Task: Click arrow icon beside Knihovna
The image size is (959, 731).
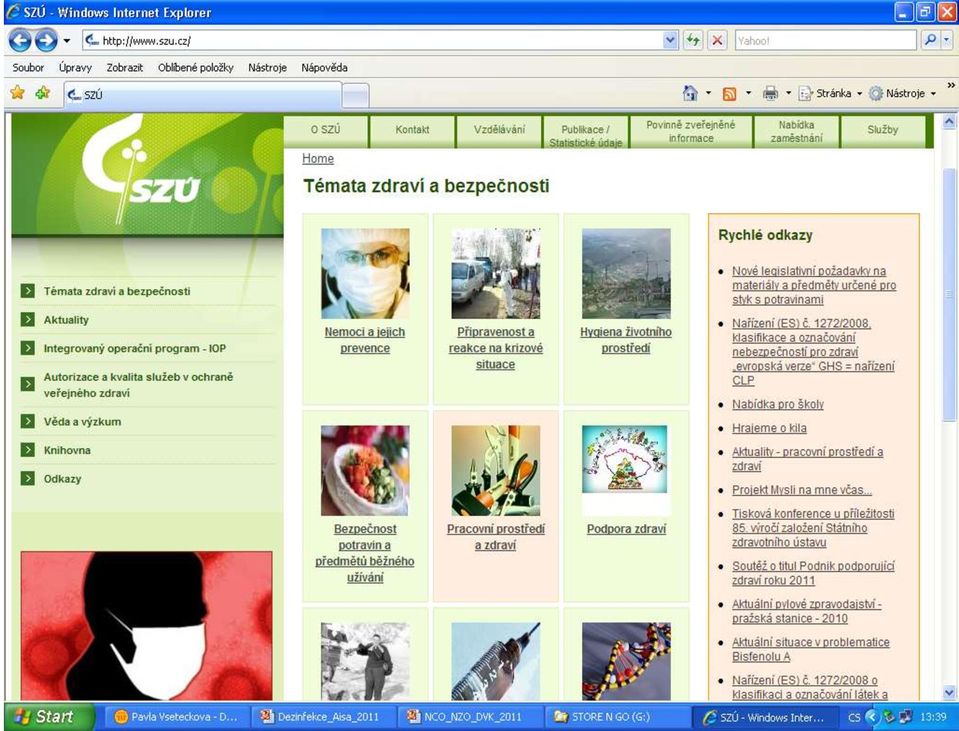Action: point(28,450)
